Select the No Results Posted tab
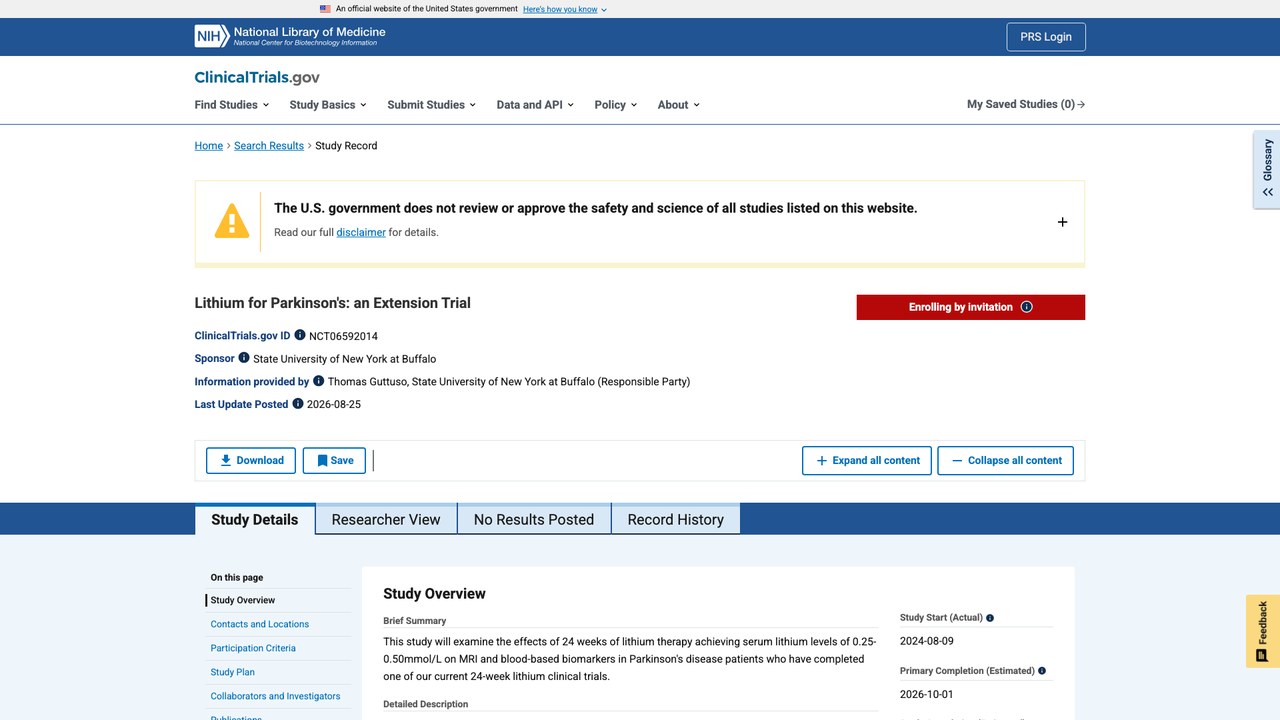The height and width of the screenshot is (720, 1280). (x=534, y=519)
